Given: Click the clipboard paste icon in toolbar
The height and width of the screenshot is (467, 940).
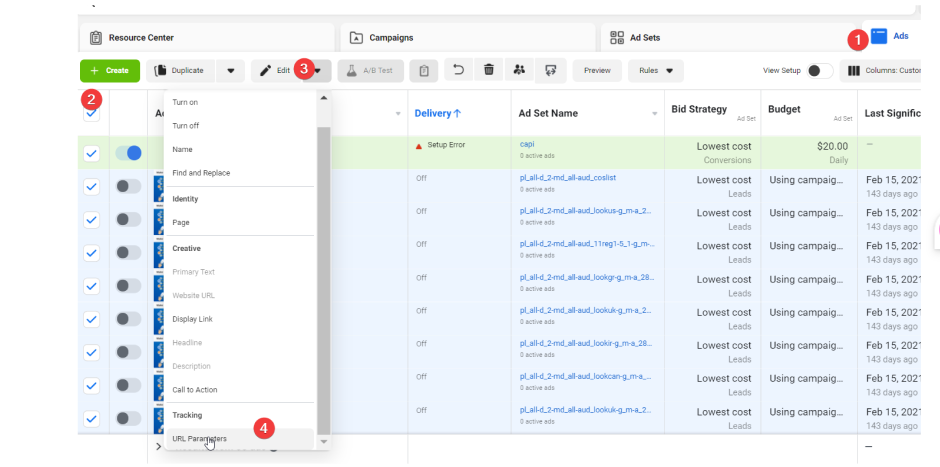Looking at the screenshot, I should (424, 71).
